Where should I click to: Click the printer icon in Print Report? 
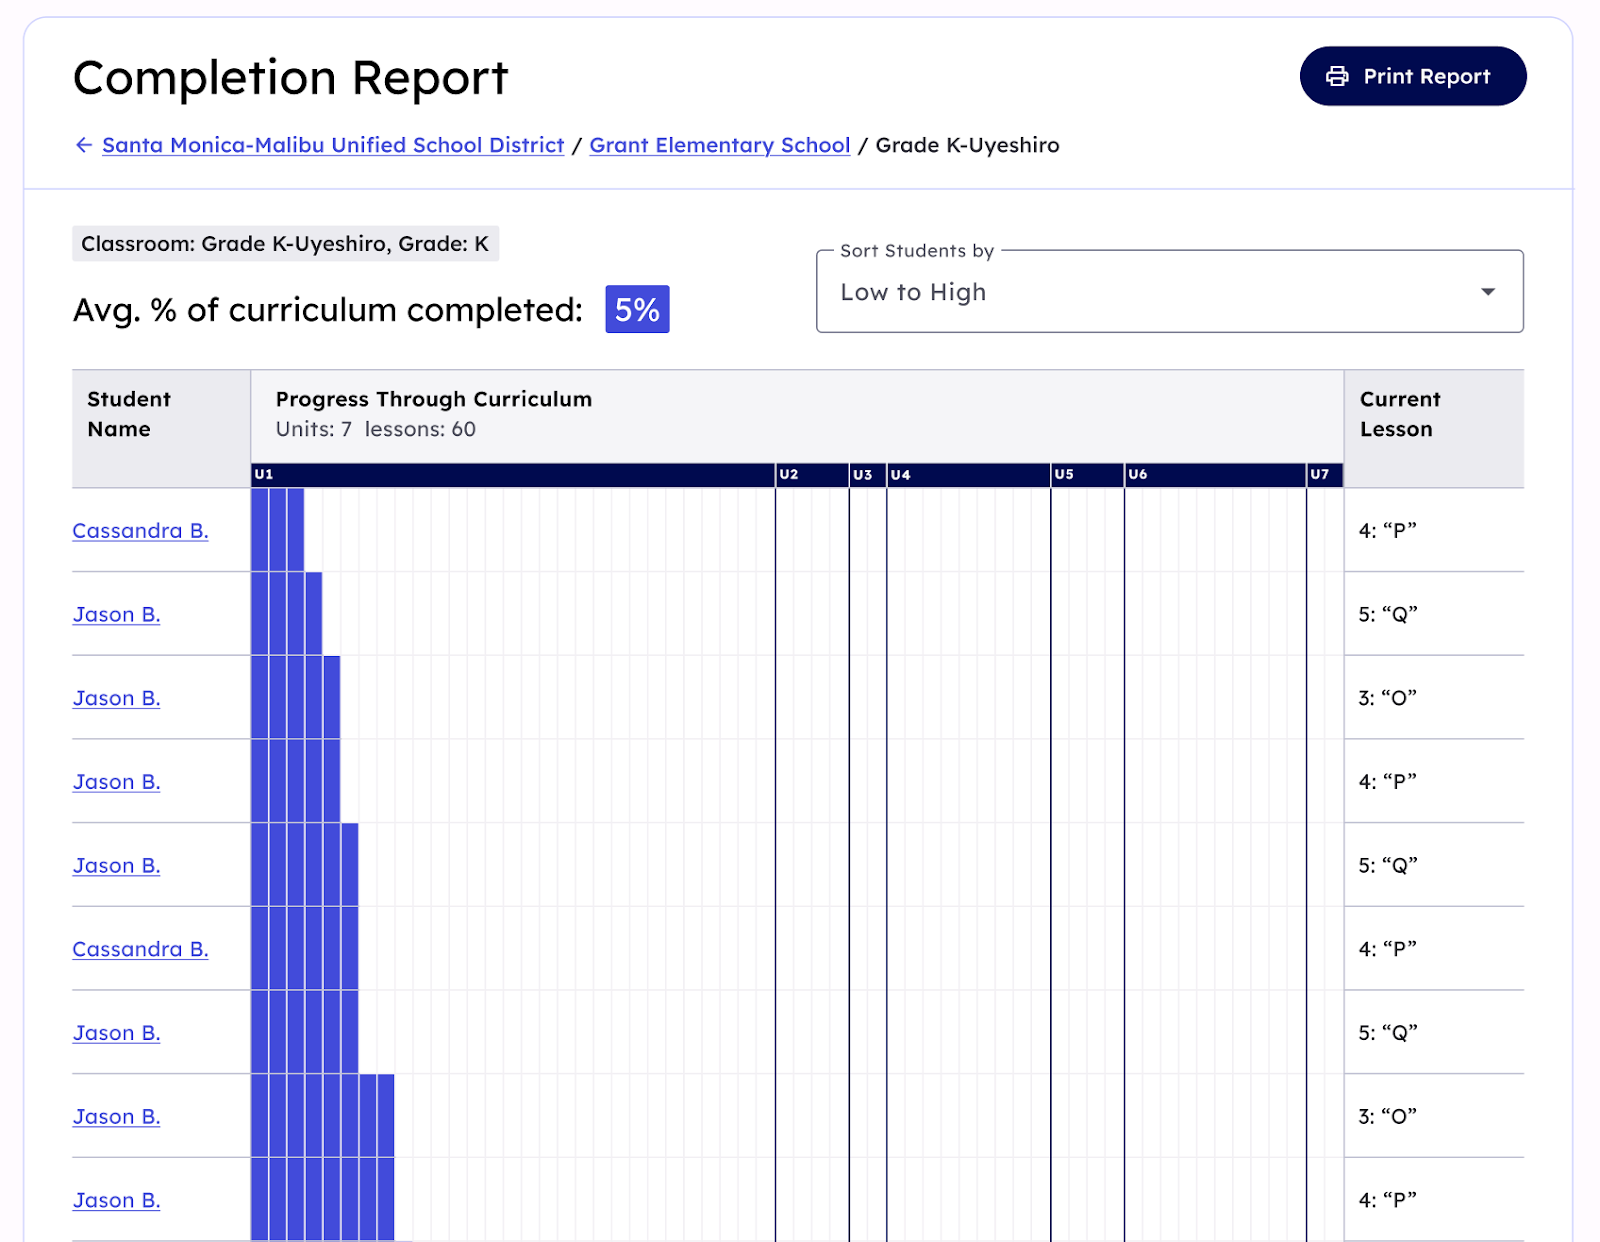pos(1337,77)
